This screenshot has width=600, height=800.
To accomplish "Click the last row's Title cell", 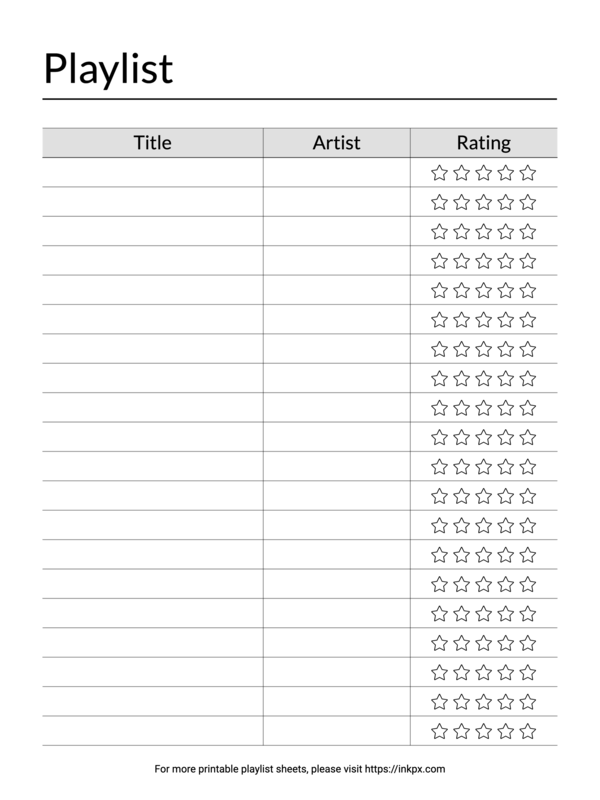I will point(152,731).
